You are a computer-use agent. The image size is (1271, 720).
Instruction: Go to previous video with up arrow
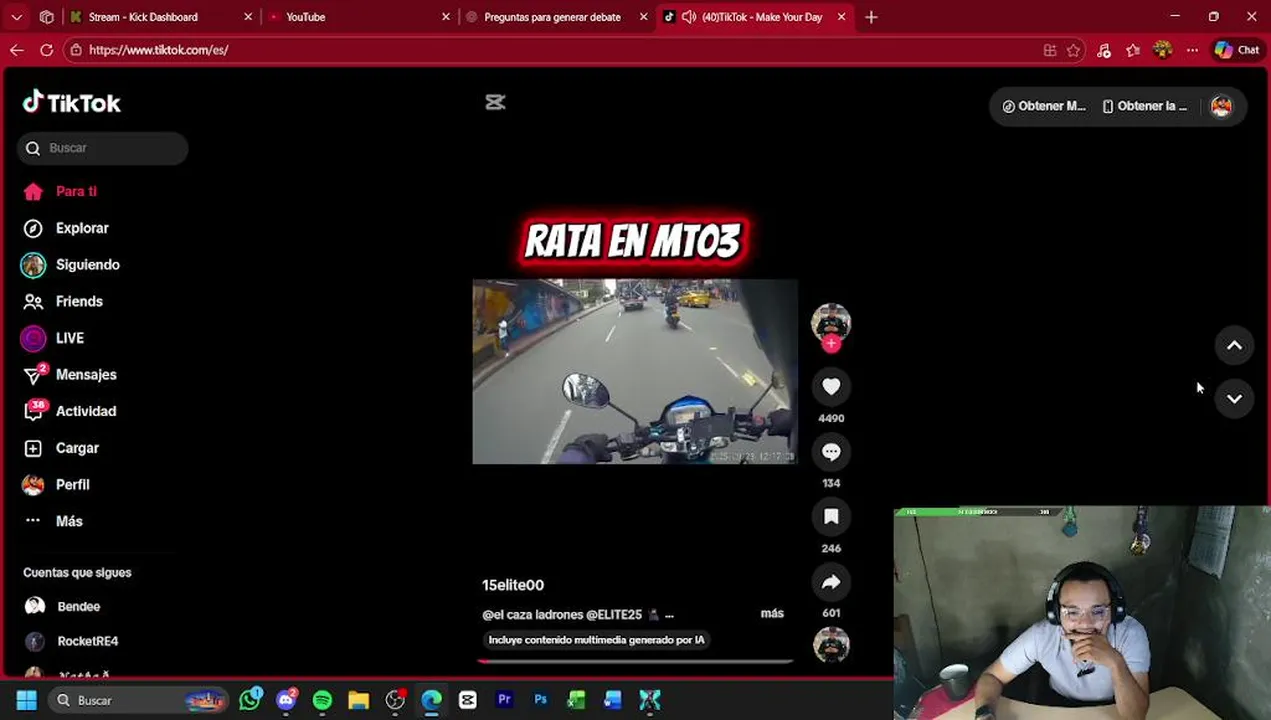[1234, 345]
